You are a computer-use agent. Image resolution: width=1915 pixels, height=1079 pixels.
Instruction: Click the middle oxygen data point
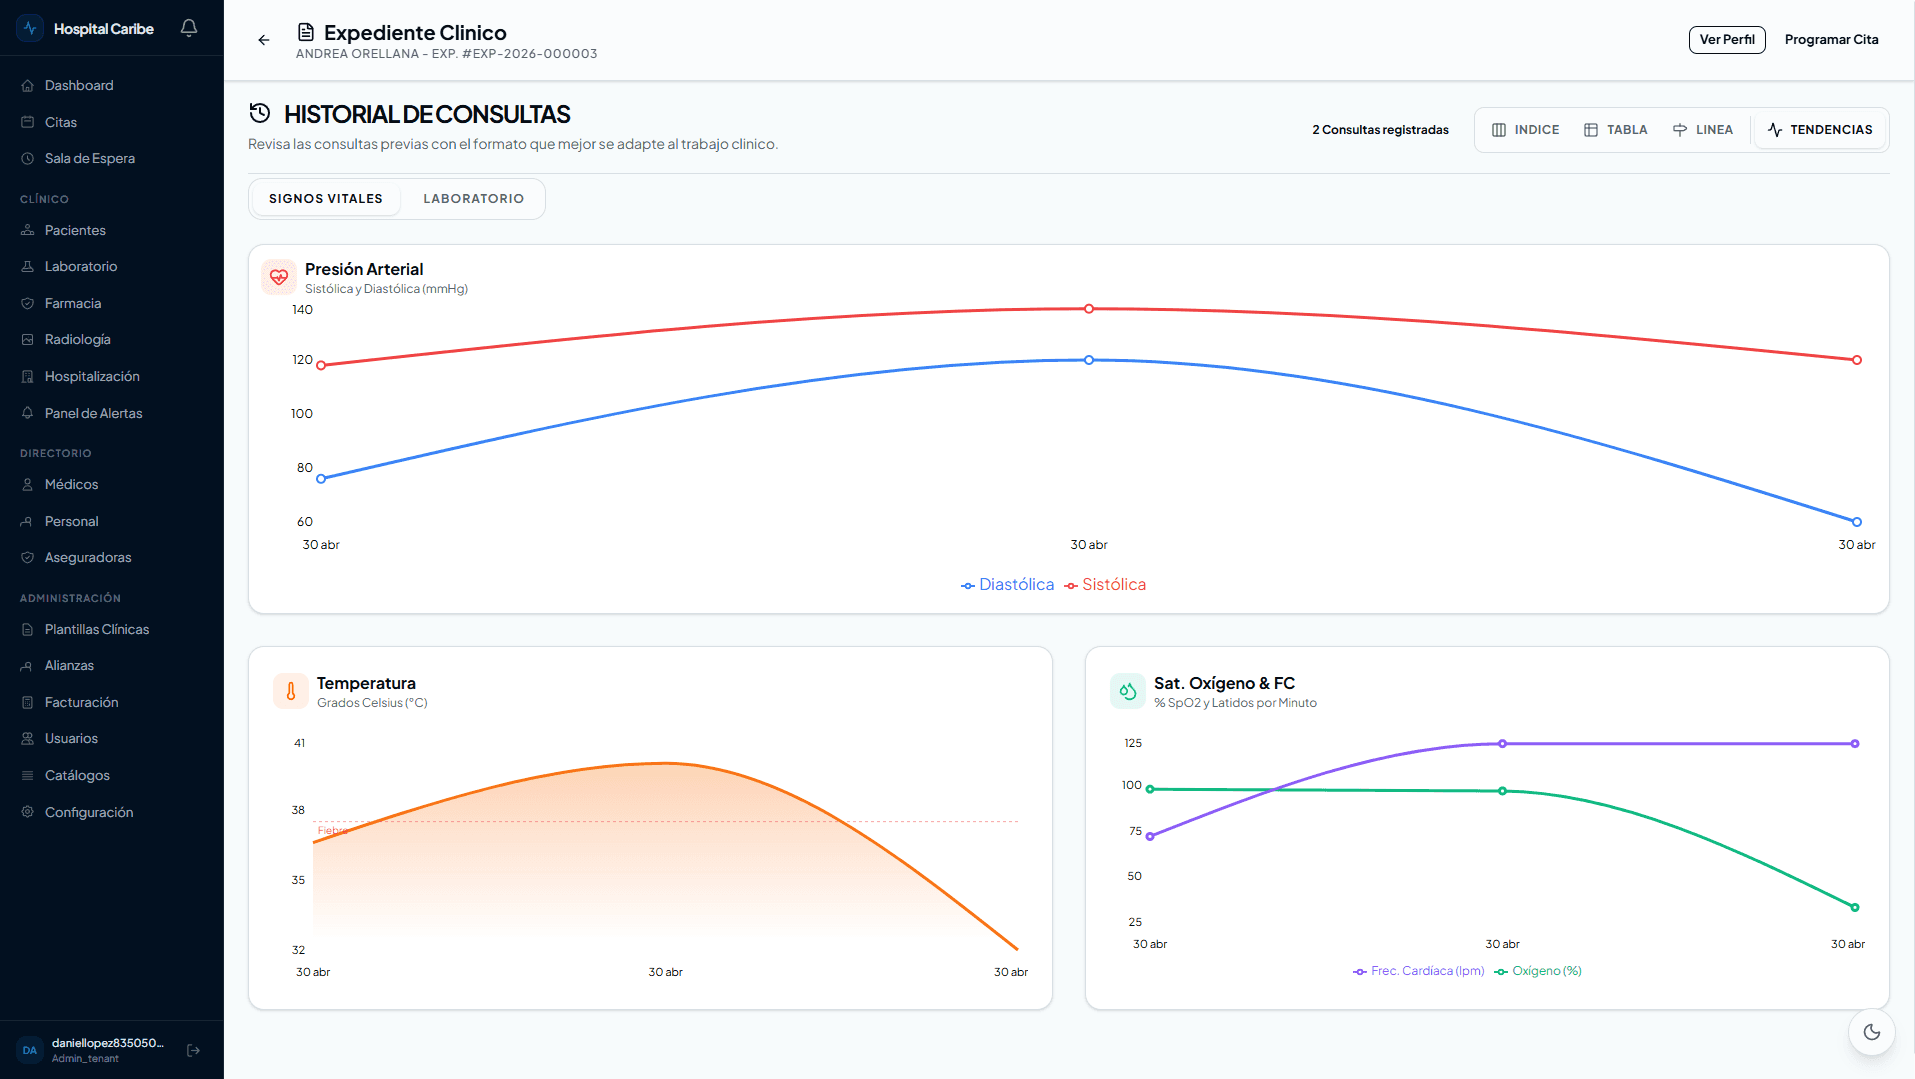[x=1502, y=791]
